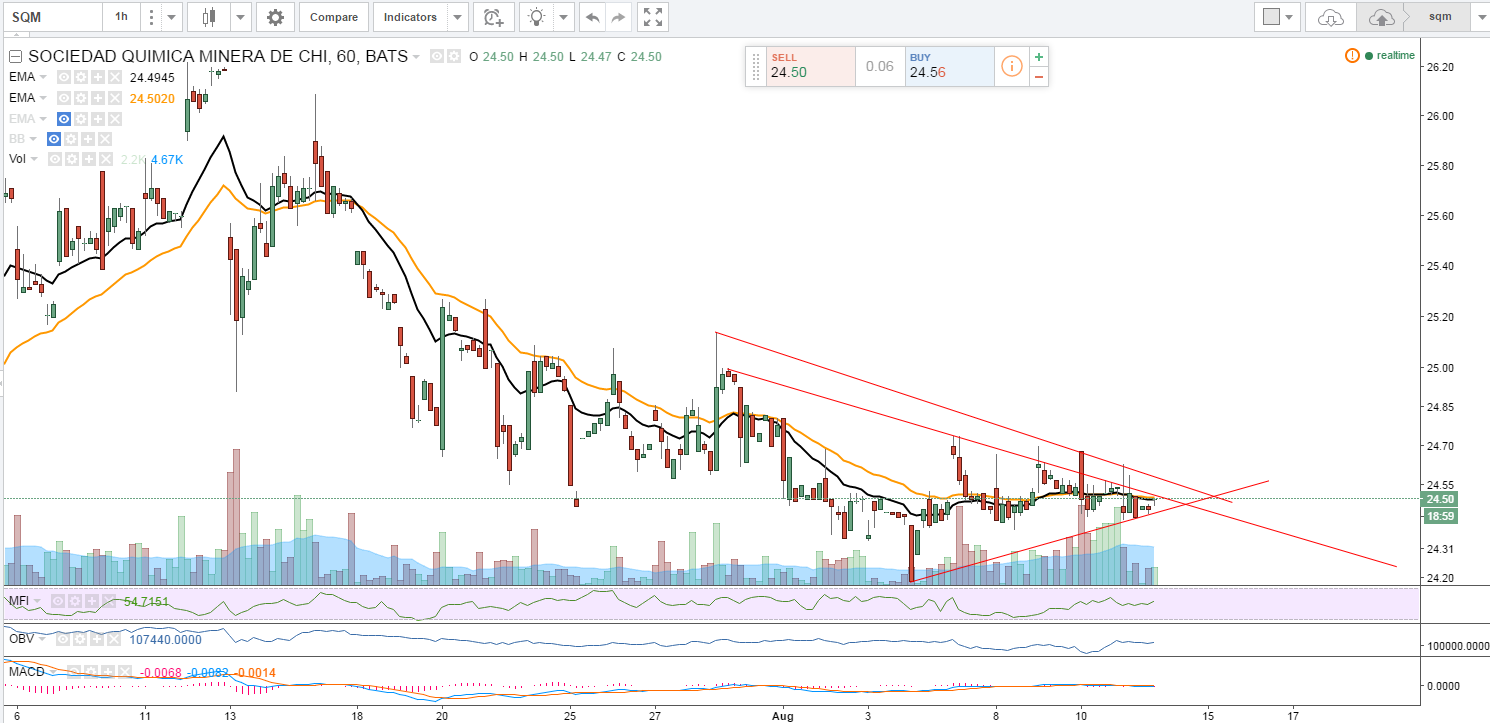The height and width of the screenshot is (723, 1490).
Task: Redo the last undone chart action
Action: click(618, 17)
